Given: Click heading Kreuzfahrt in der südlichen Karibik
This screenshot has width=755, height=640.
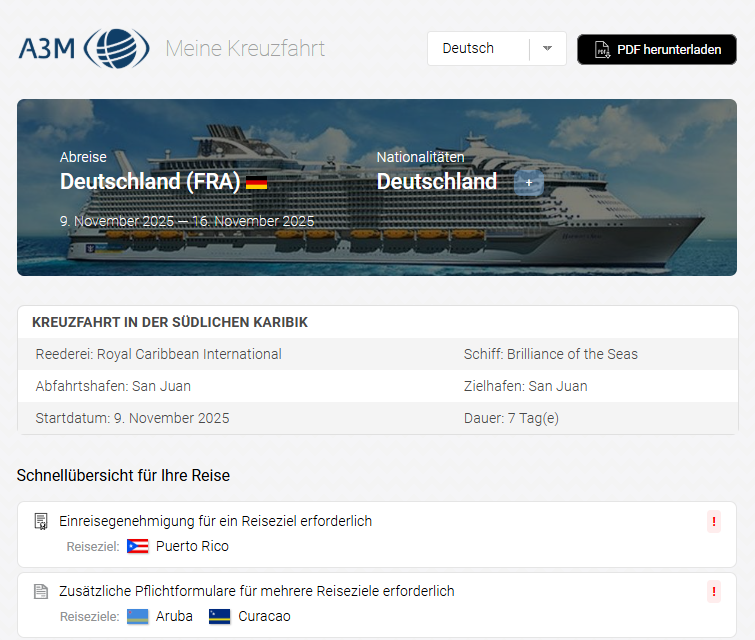Looking at the screenshot, I should (169, 322).
